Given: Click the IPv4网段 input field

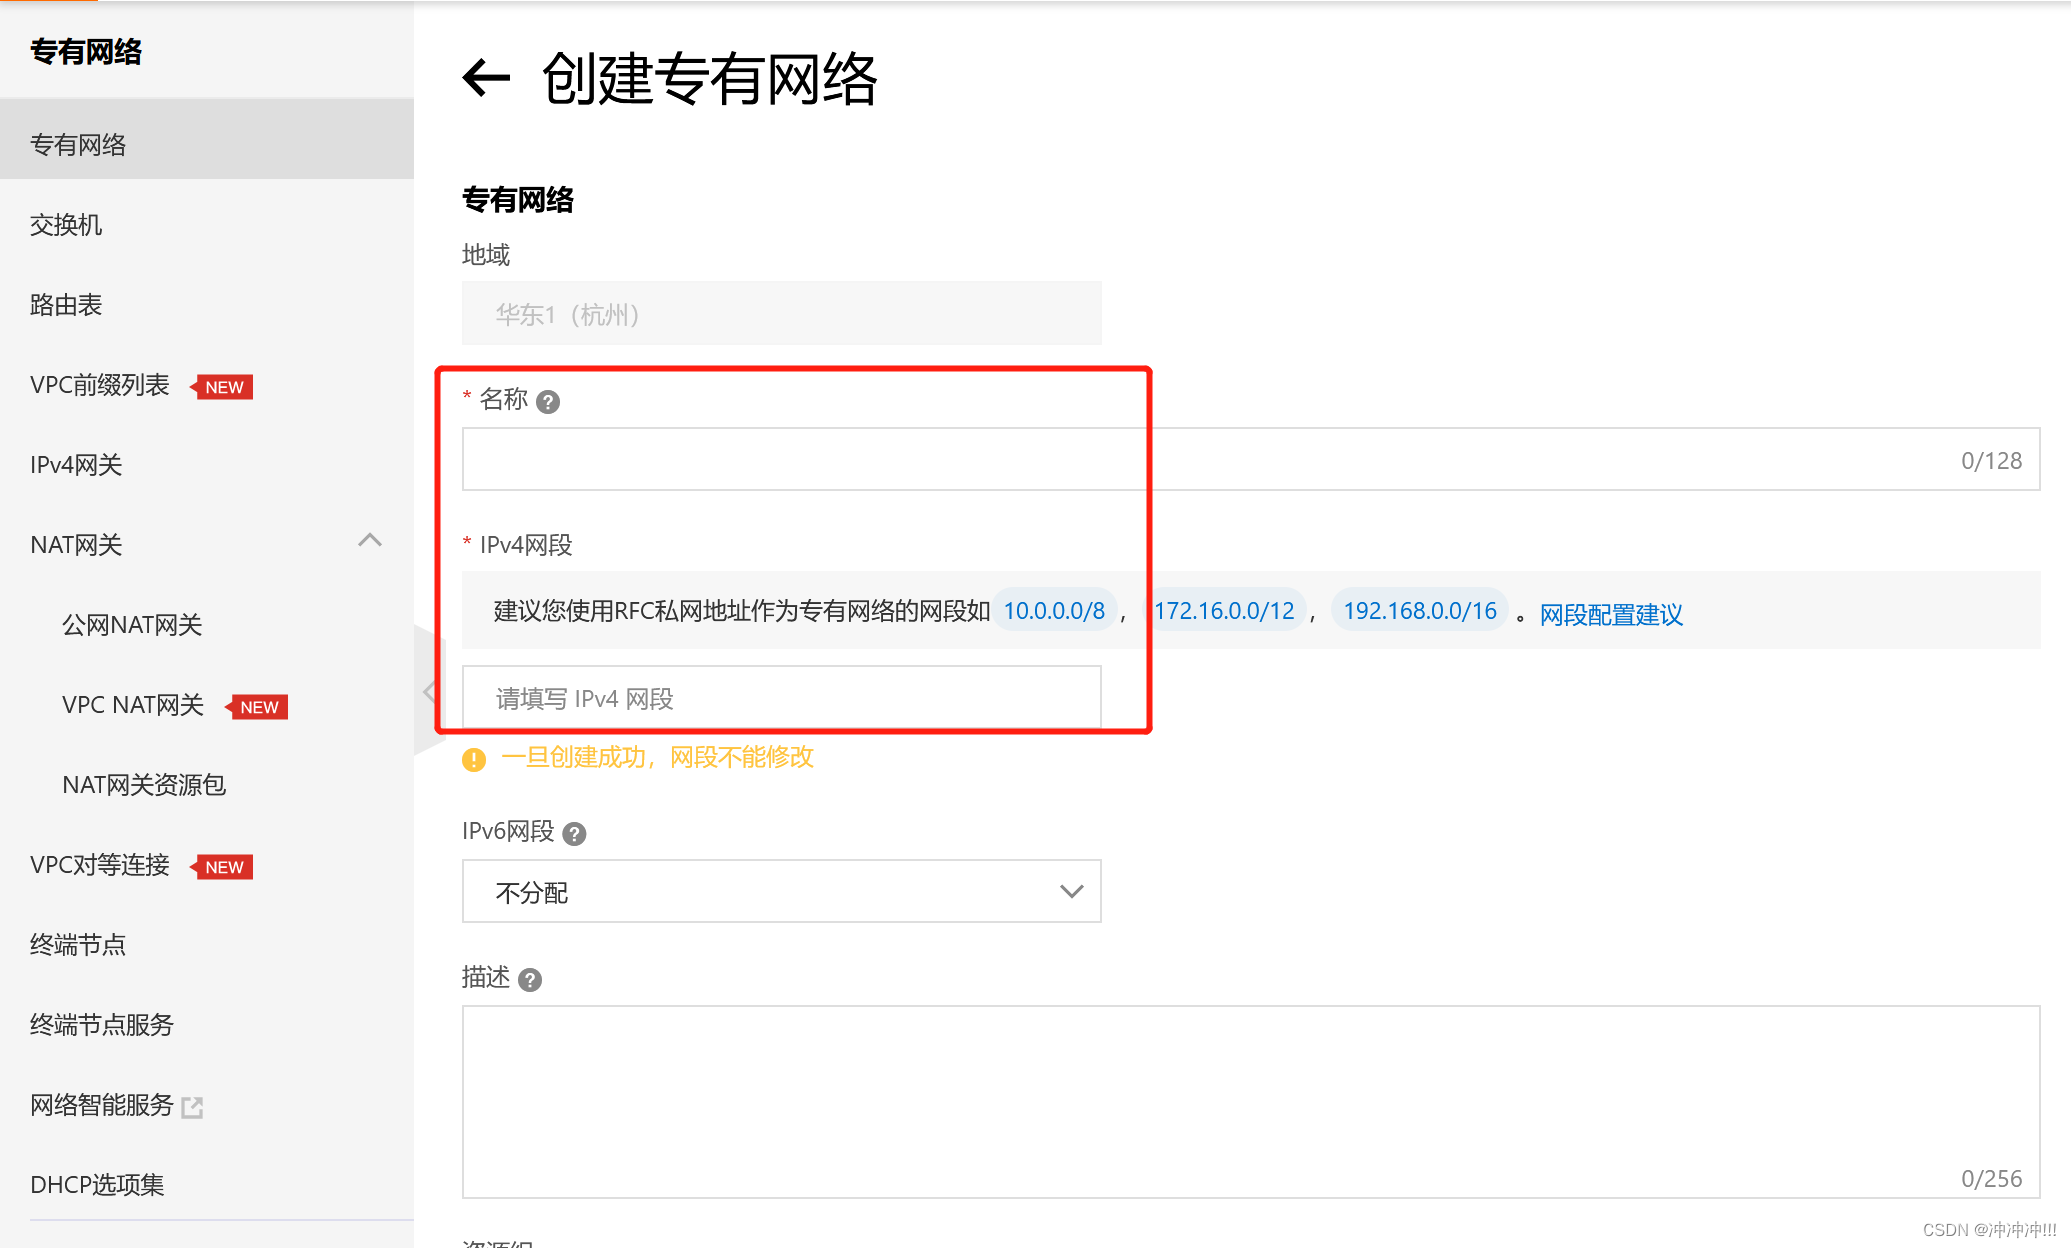Looking at the screenshot, I should 782,698.
